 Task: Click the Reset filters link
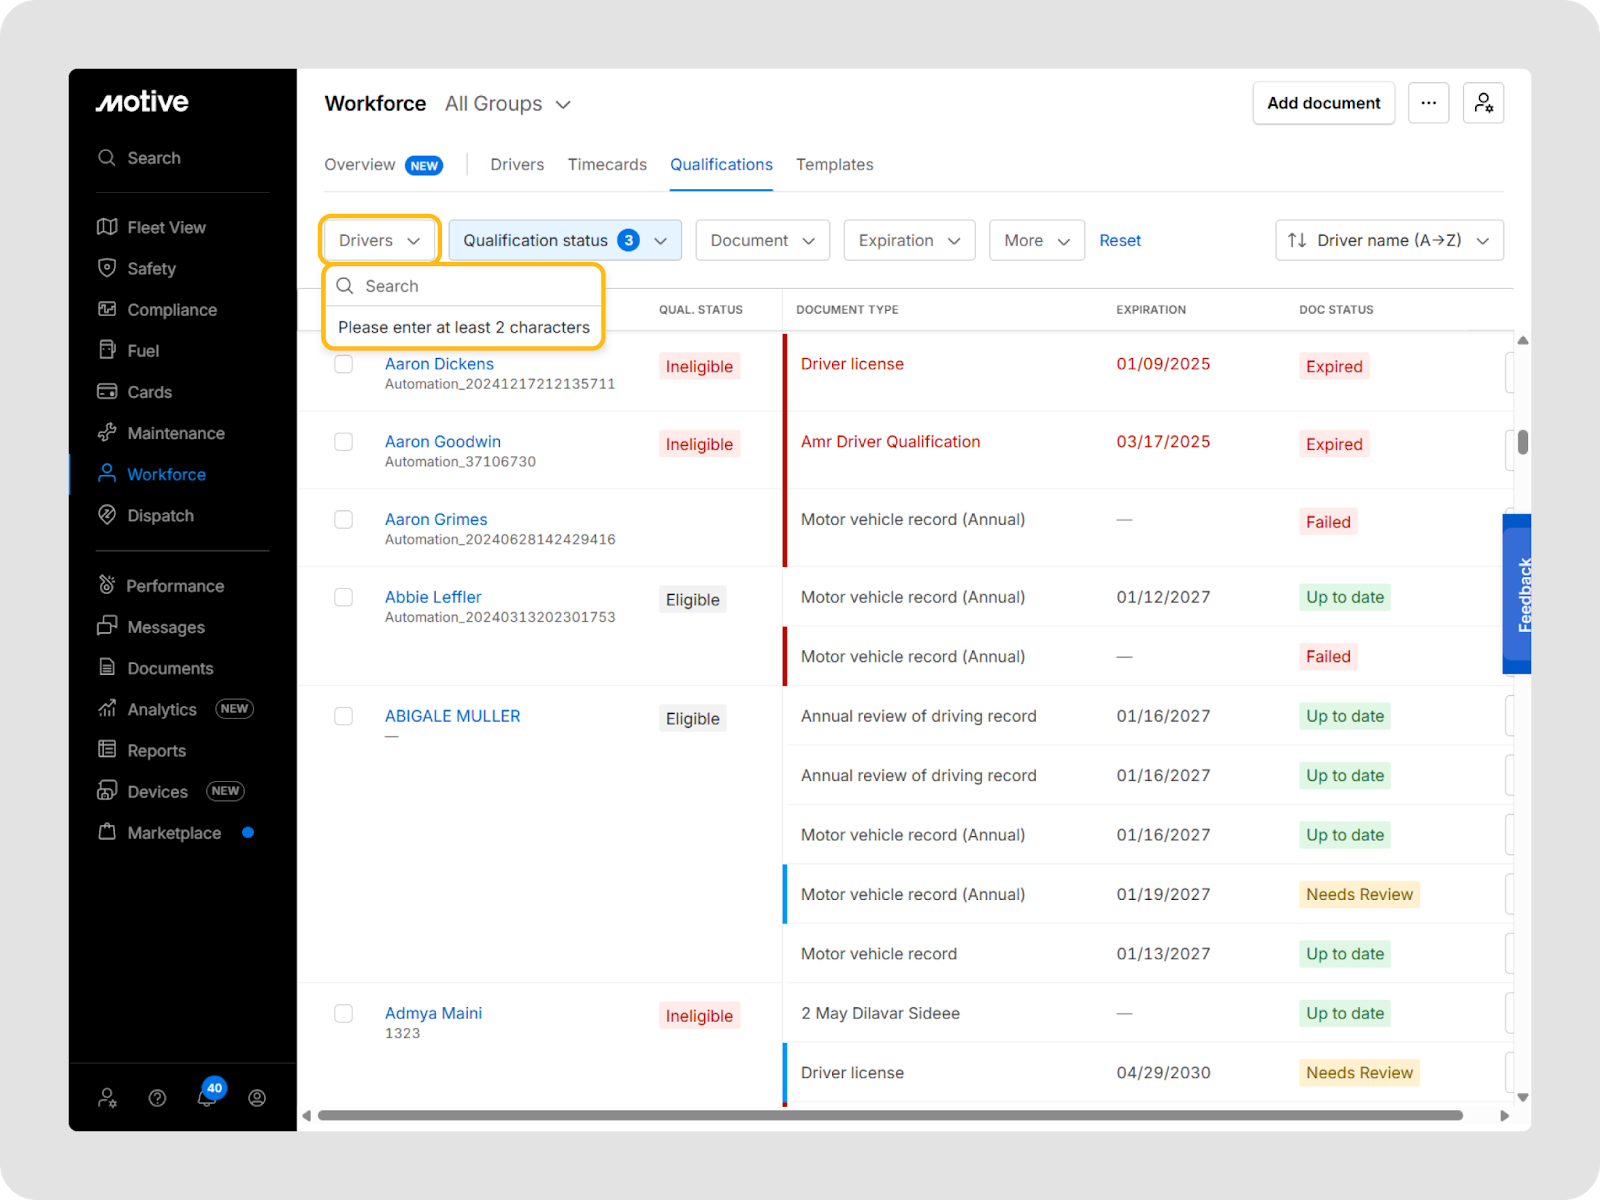pos(1119,240)
